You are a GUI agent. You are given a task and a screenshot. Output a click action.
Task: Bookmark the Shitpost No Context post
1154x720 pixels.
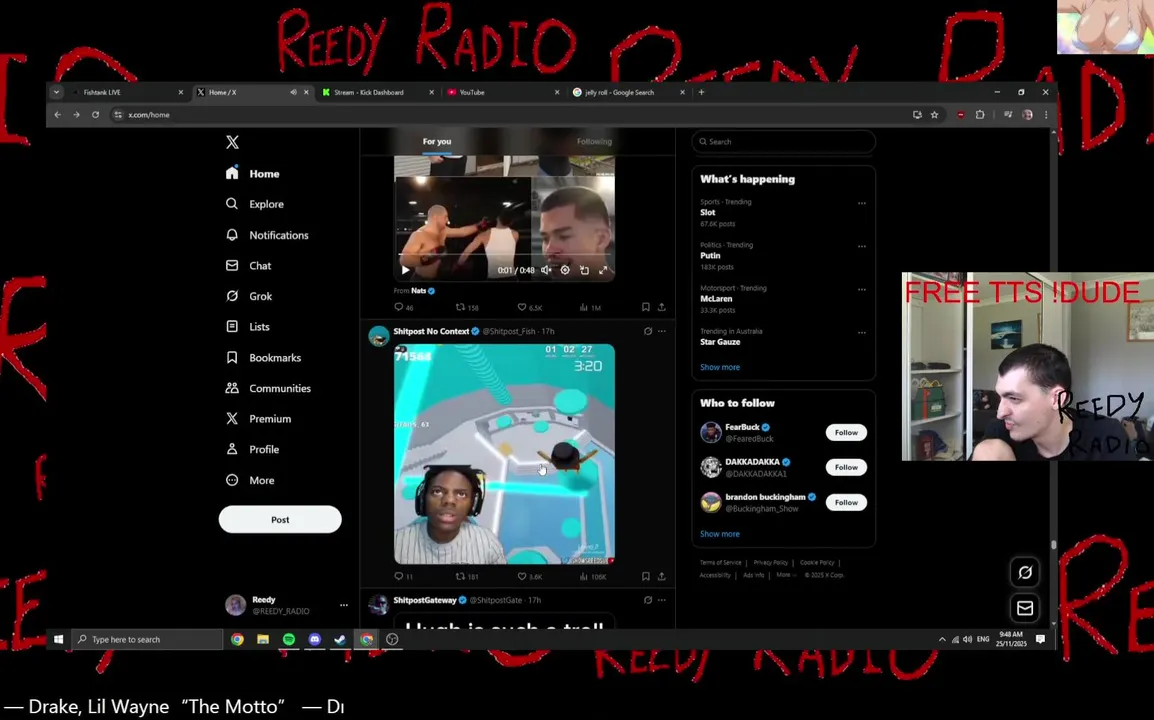[645, 576]
